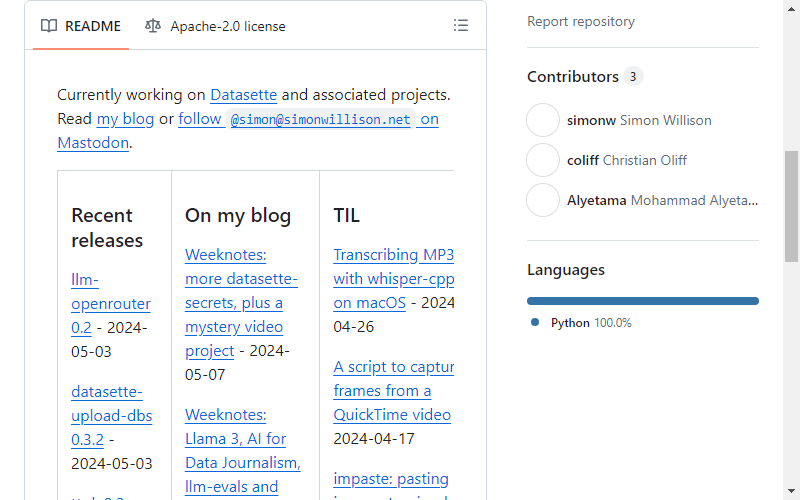Open Transcribing MP3 with whisper-cpp TIL

click(x=393, y=279)
